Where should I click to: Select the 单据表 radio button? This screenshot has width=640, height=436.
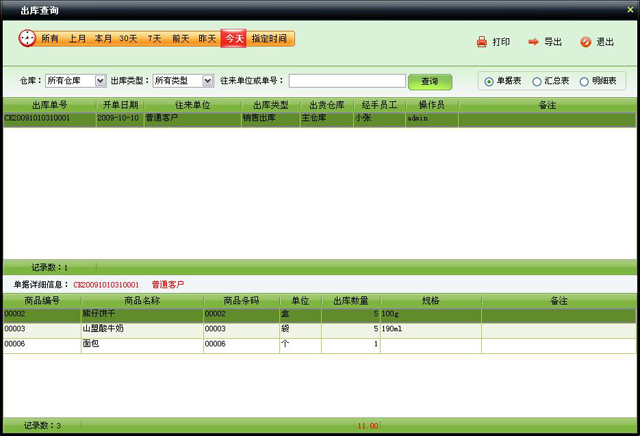click(x=489, y=81)
